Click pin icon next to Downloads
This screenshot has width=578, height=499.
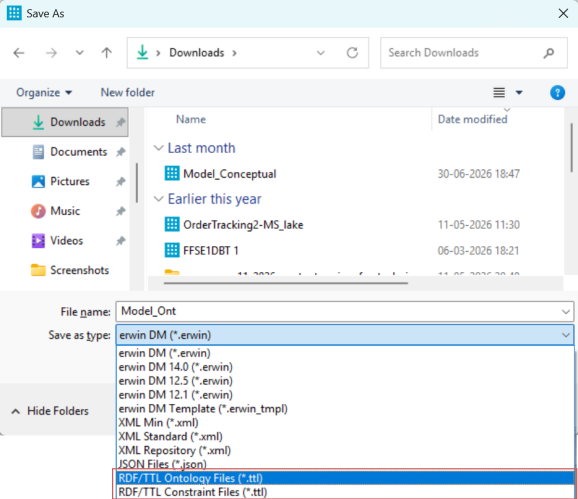[x=121, y=122]
